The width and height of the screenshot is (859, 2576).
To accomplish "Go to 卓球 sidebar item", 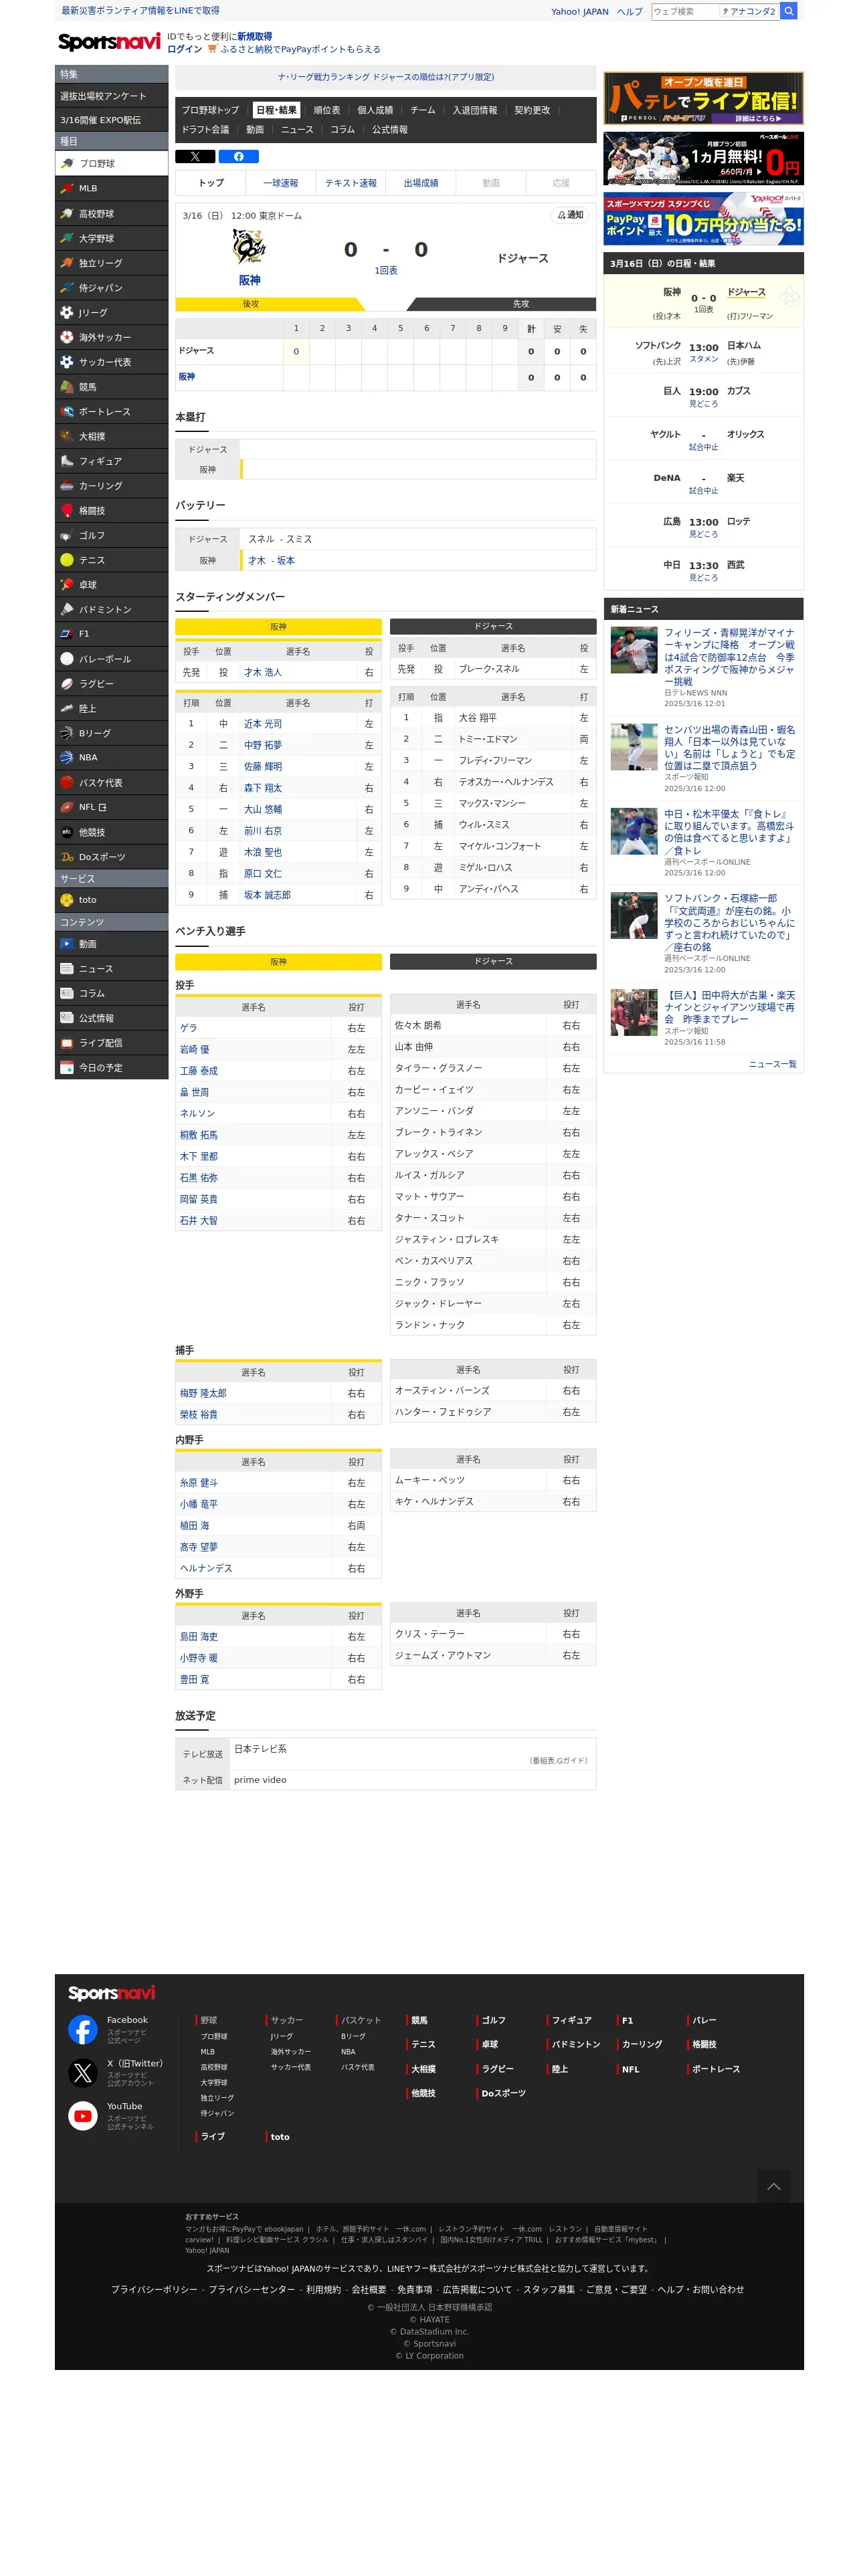I will click(111, 585).
